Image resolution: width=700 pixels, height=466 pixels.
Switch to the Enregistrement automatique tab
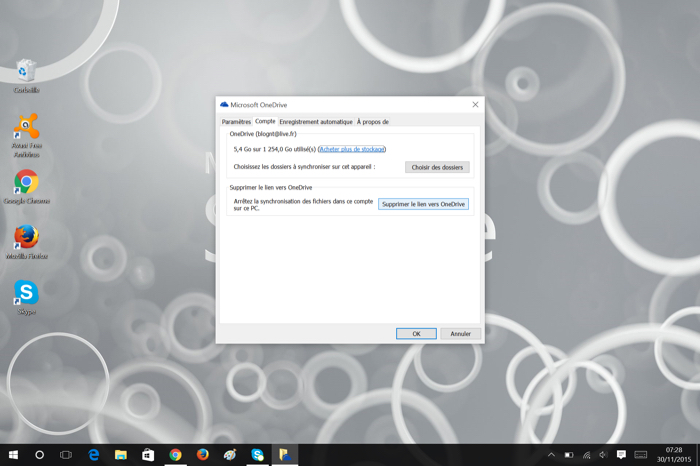316,122
